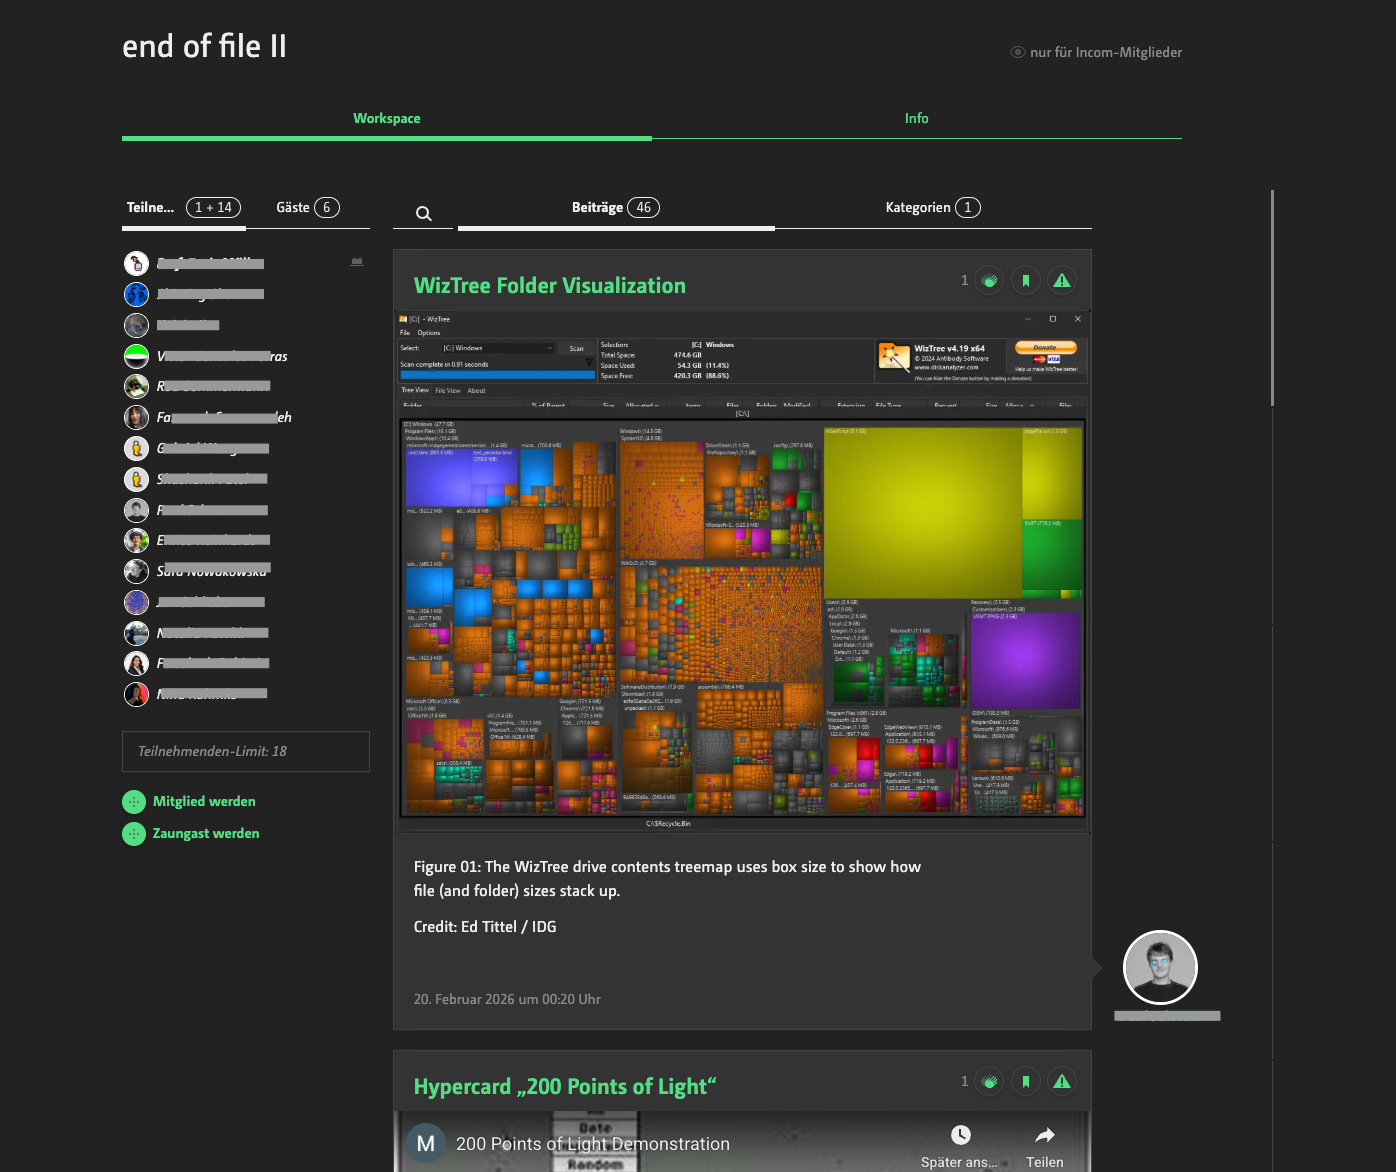Click the applause count 1 on Hypercard post
This screenshot has width=1396, height=1172.
(965, 1081)
